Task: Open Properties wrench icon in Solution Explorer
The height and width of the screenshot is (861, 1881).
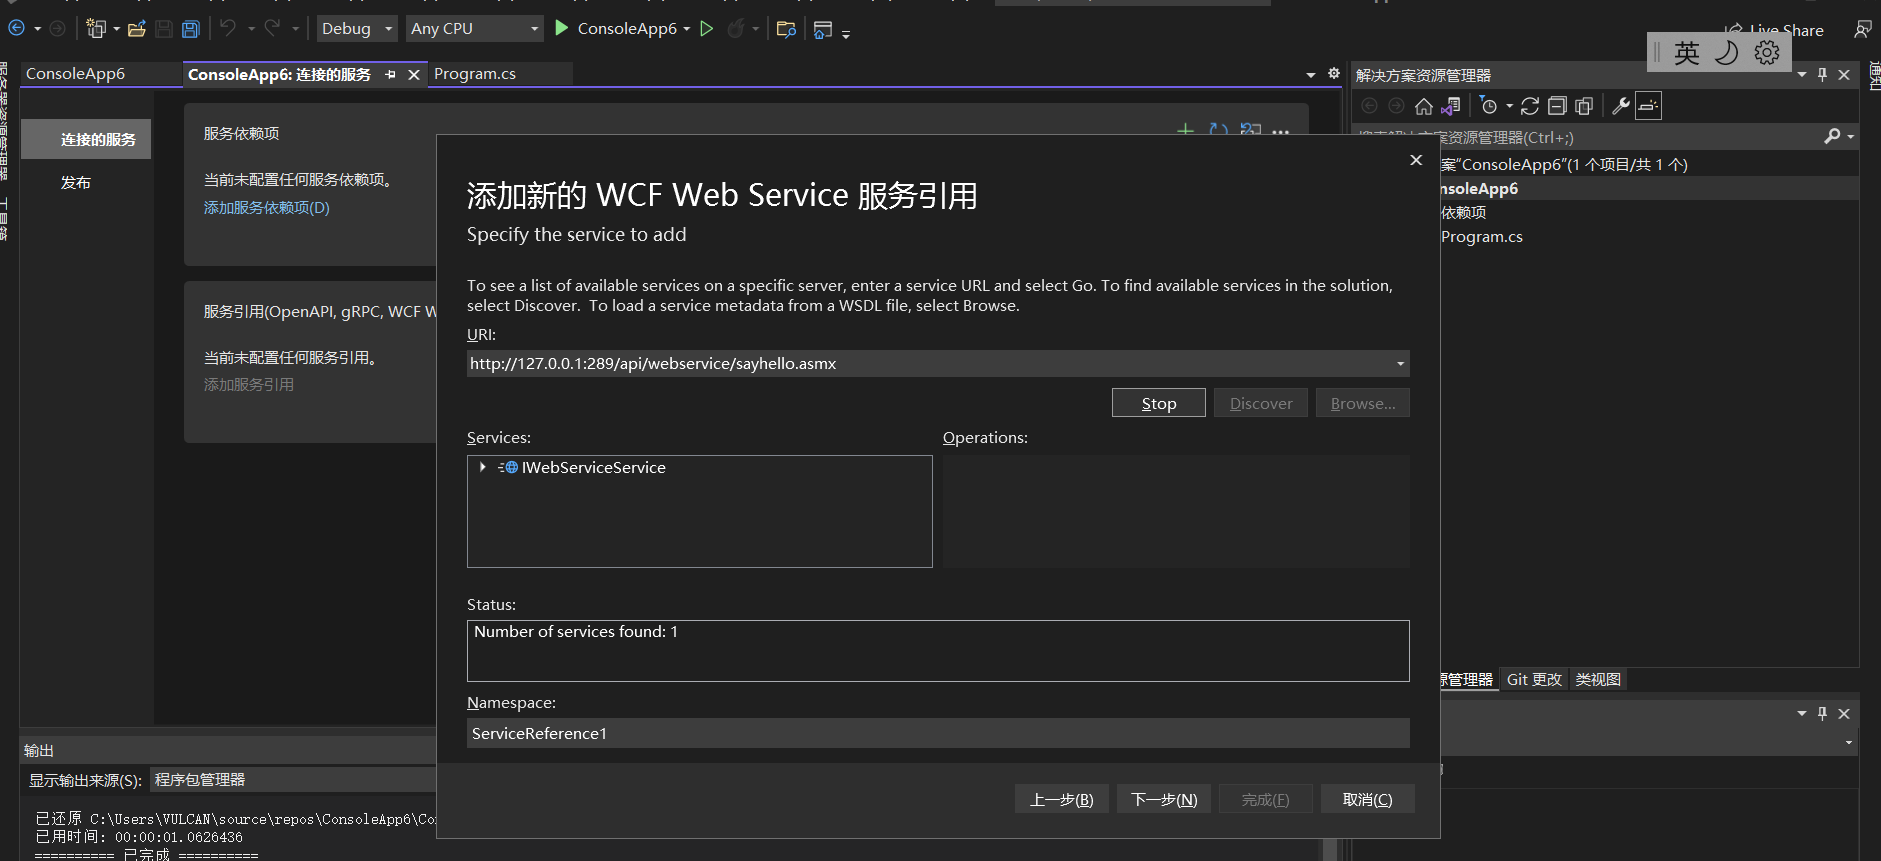Action: [x=1621, y=106]
